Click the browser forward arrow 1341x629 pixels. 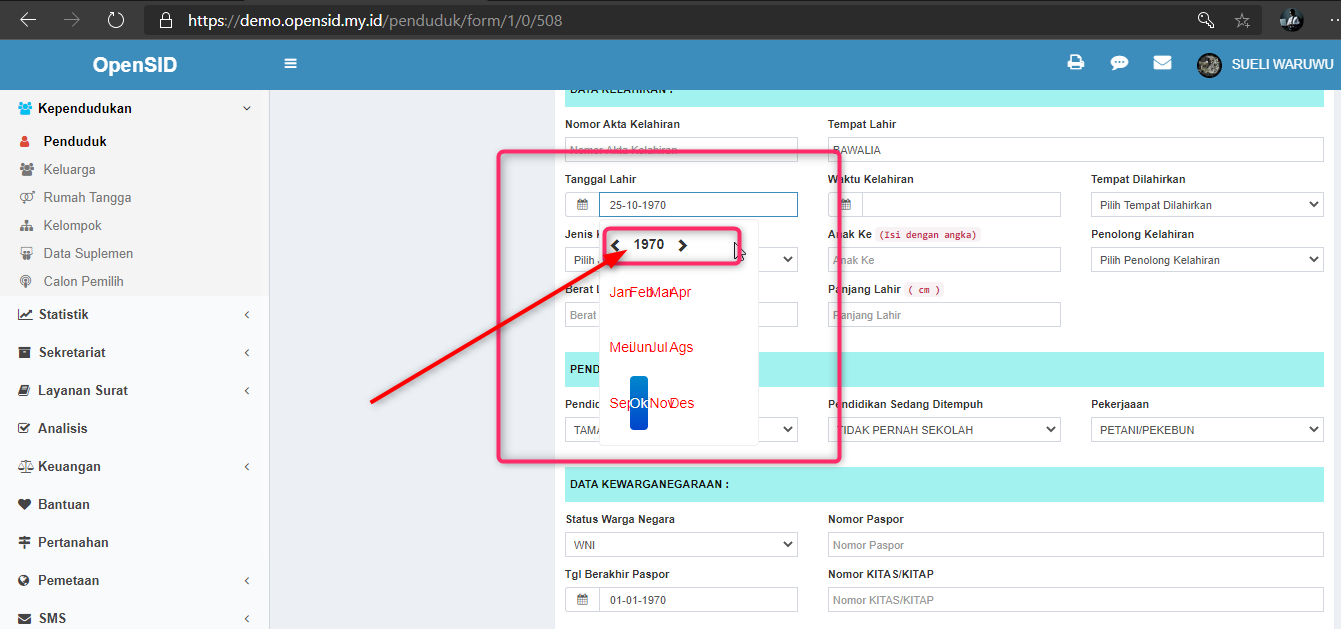pyautogui.click(x=71, y=20)
